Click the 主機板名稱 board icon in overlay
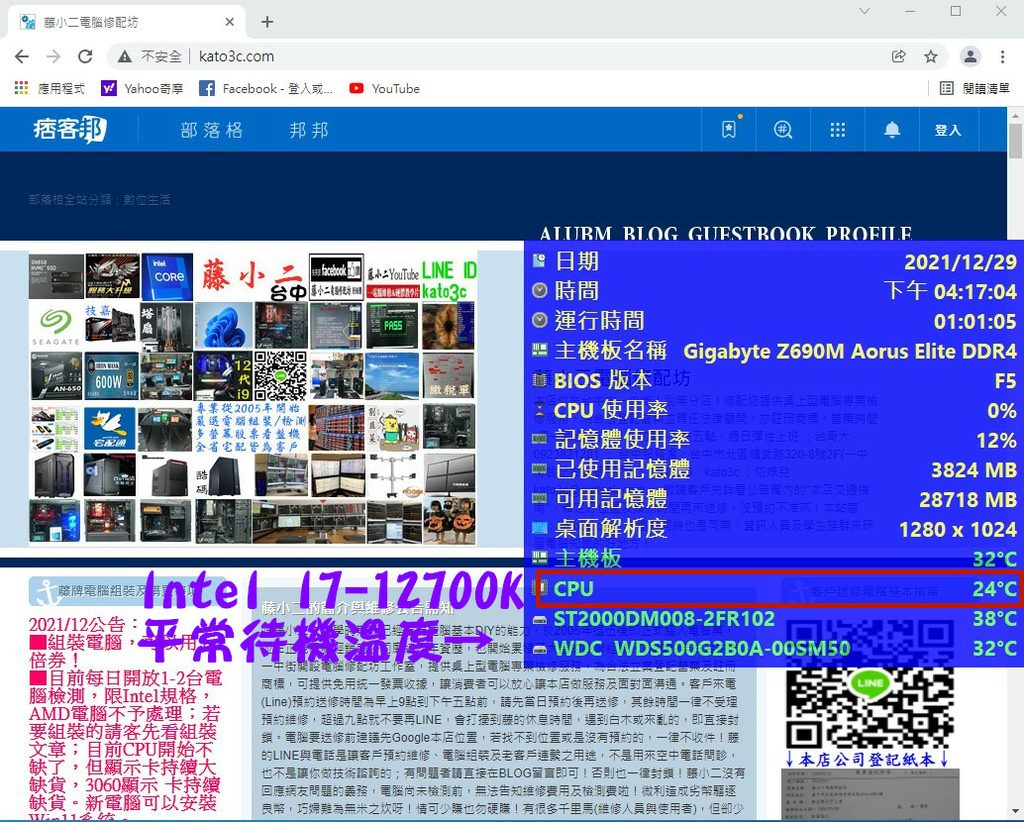 (539, 351)
